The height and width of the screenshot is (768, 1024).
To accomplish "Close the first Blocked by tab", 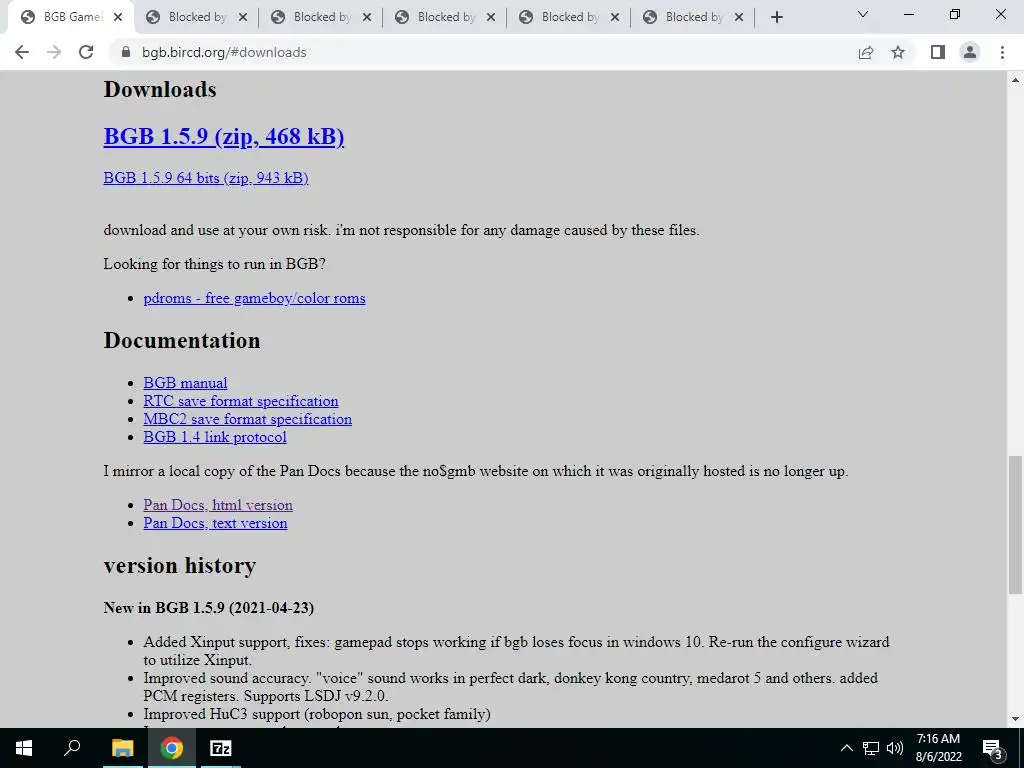I will (243, 18).
